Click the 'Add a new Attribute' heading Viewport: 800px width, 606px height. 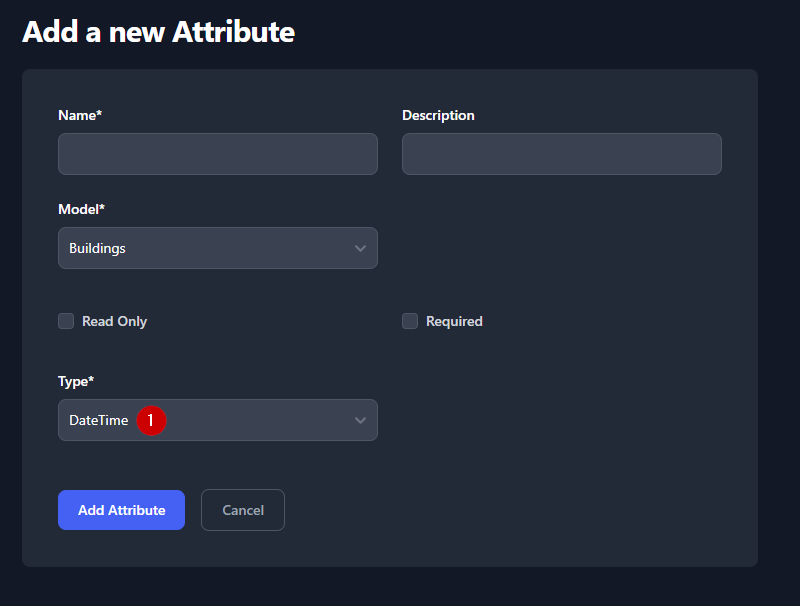pos(158,31)
